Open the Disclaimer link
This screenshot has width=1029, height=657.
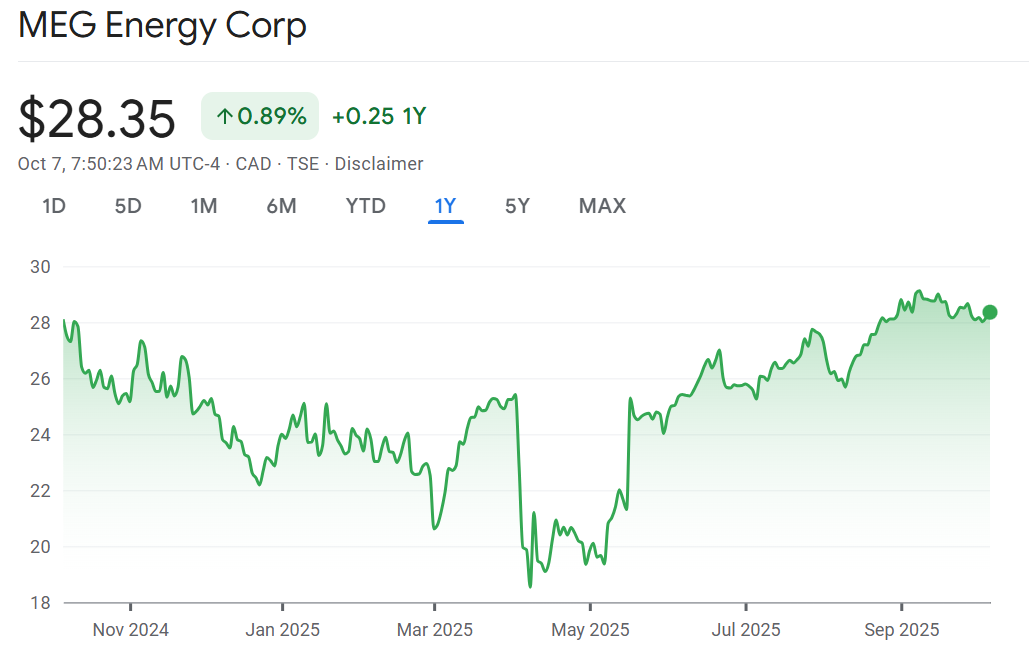point(379,164)
